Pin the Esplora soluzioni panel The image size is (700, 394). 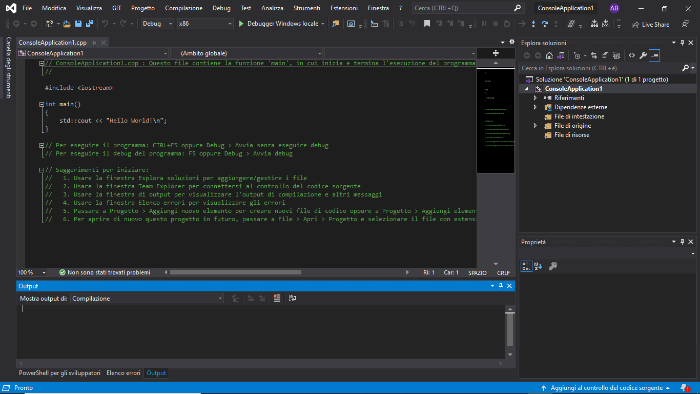[682, 43]
